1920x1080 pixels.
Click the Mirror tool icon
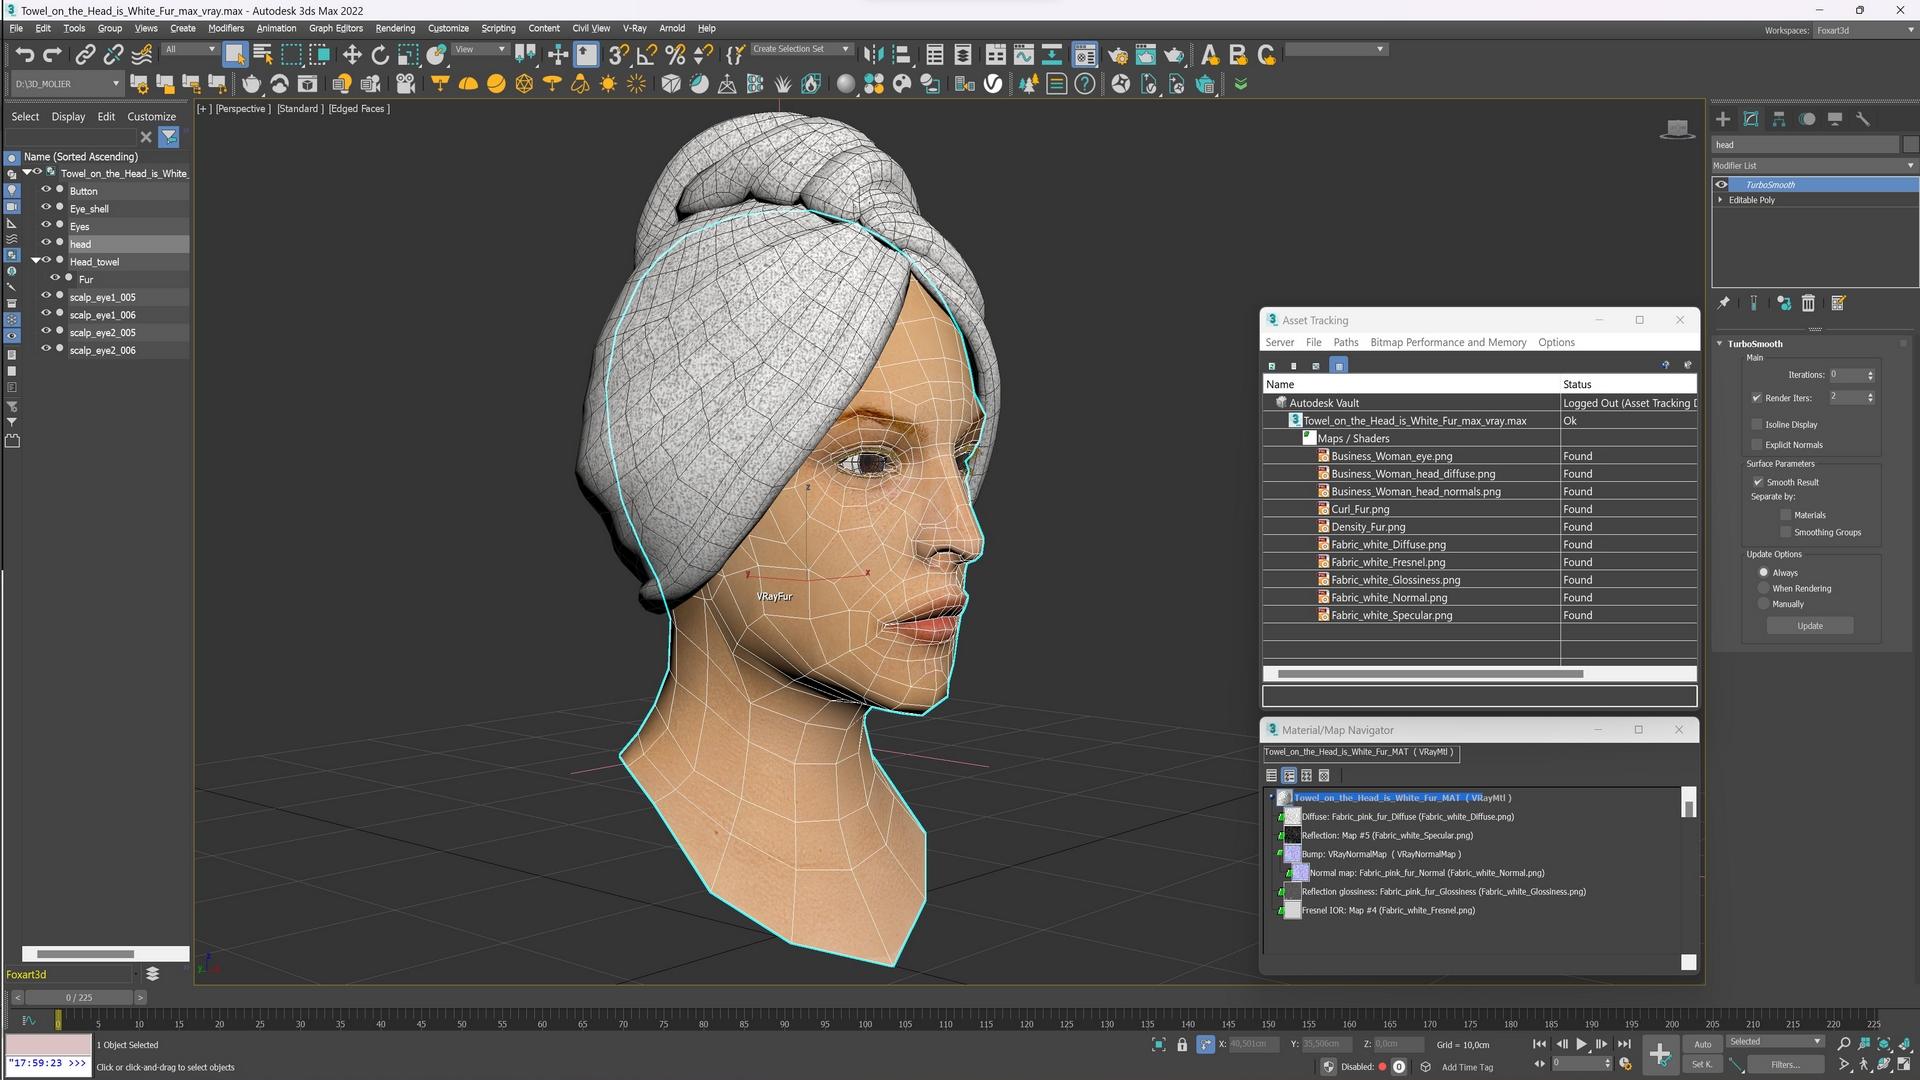873,55
